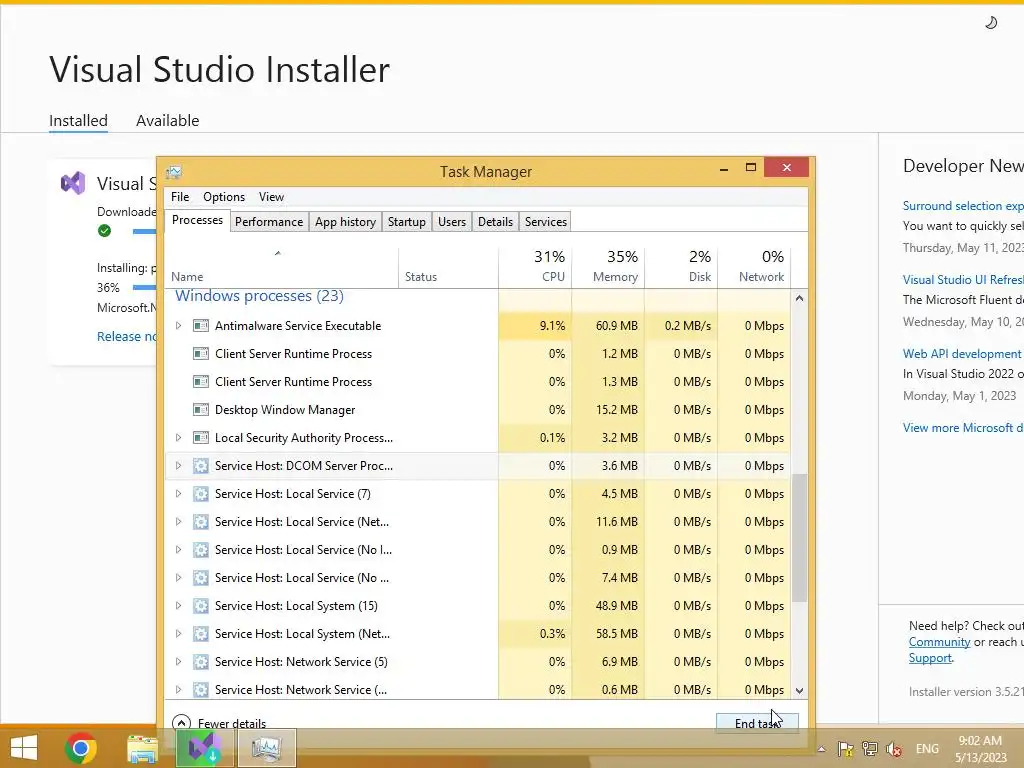Expand Service Host: Local System (15)

(x=178, y=605)
